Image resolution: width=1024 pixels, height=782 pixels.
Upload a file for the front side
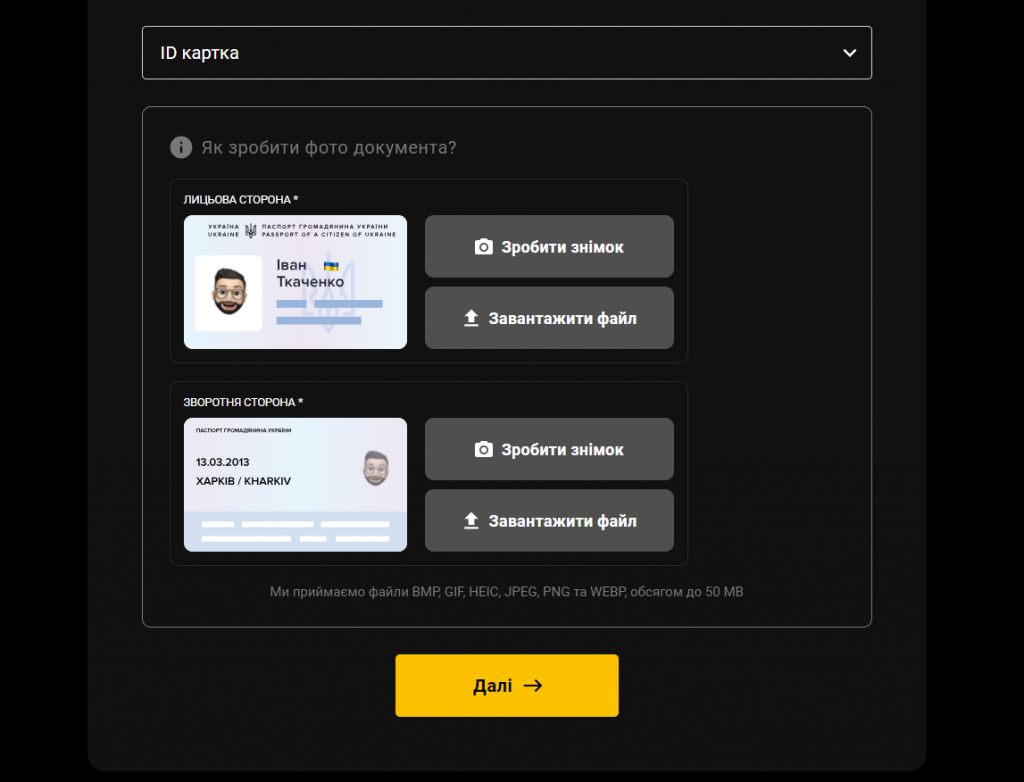(x=549, y=318)
